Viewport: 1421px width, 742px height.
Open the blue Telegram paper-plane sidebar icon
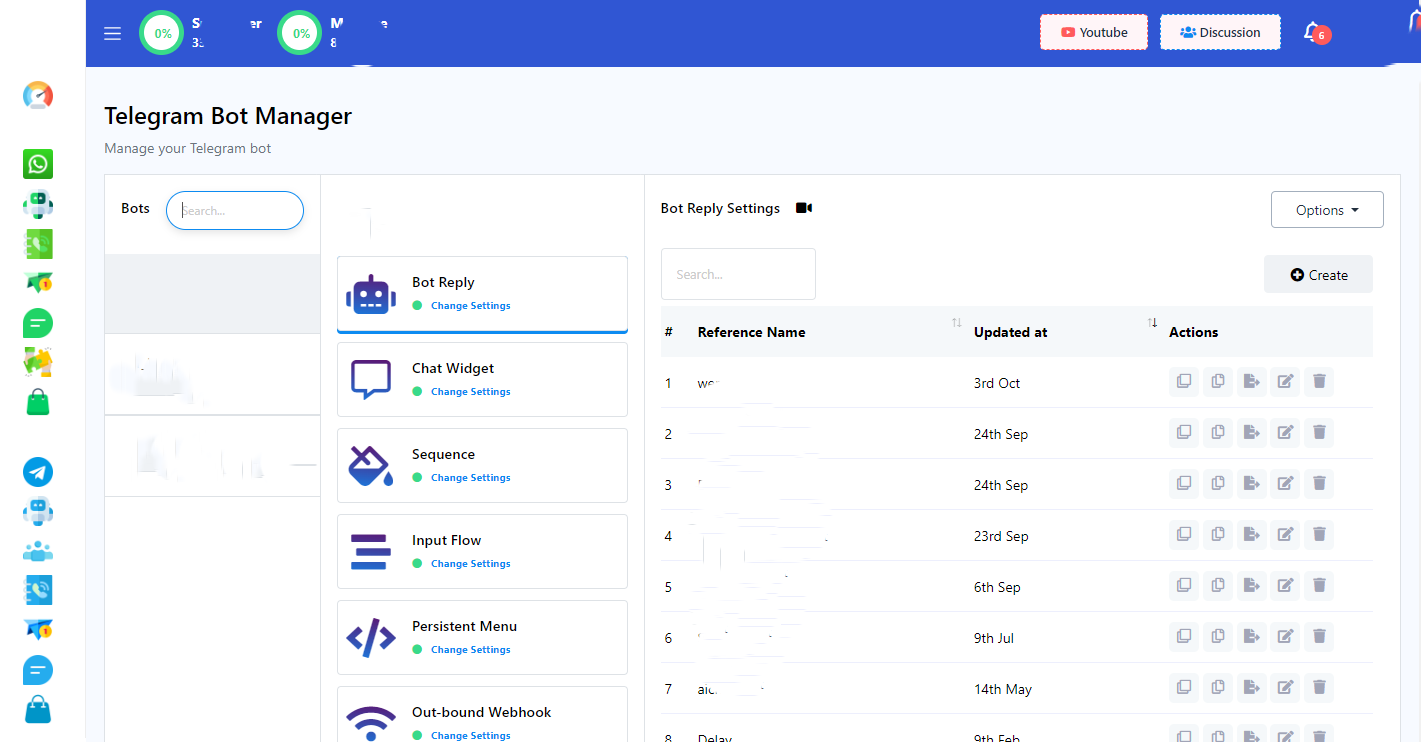click(38, 472)
